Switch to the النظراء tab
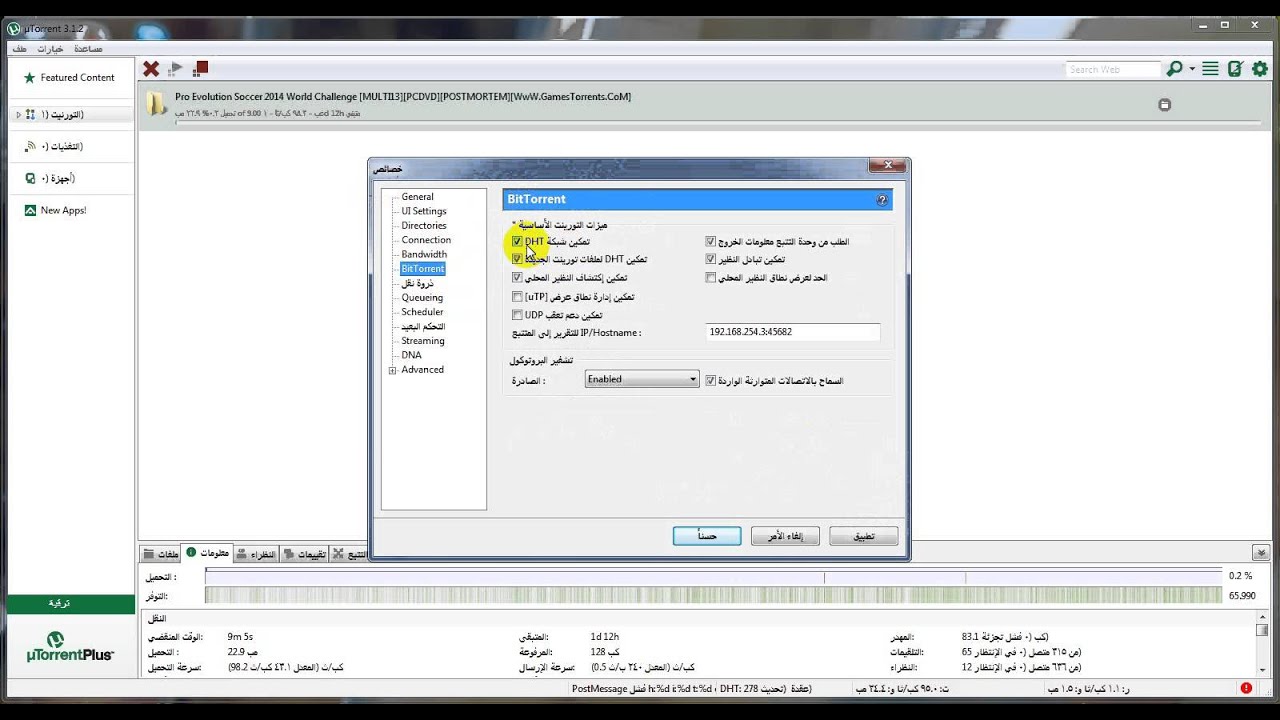 (256, 554)
